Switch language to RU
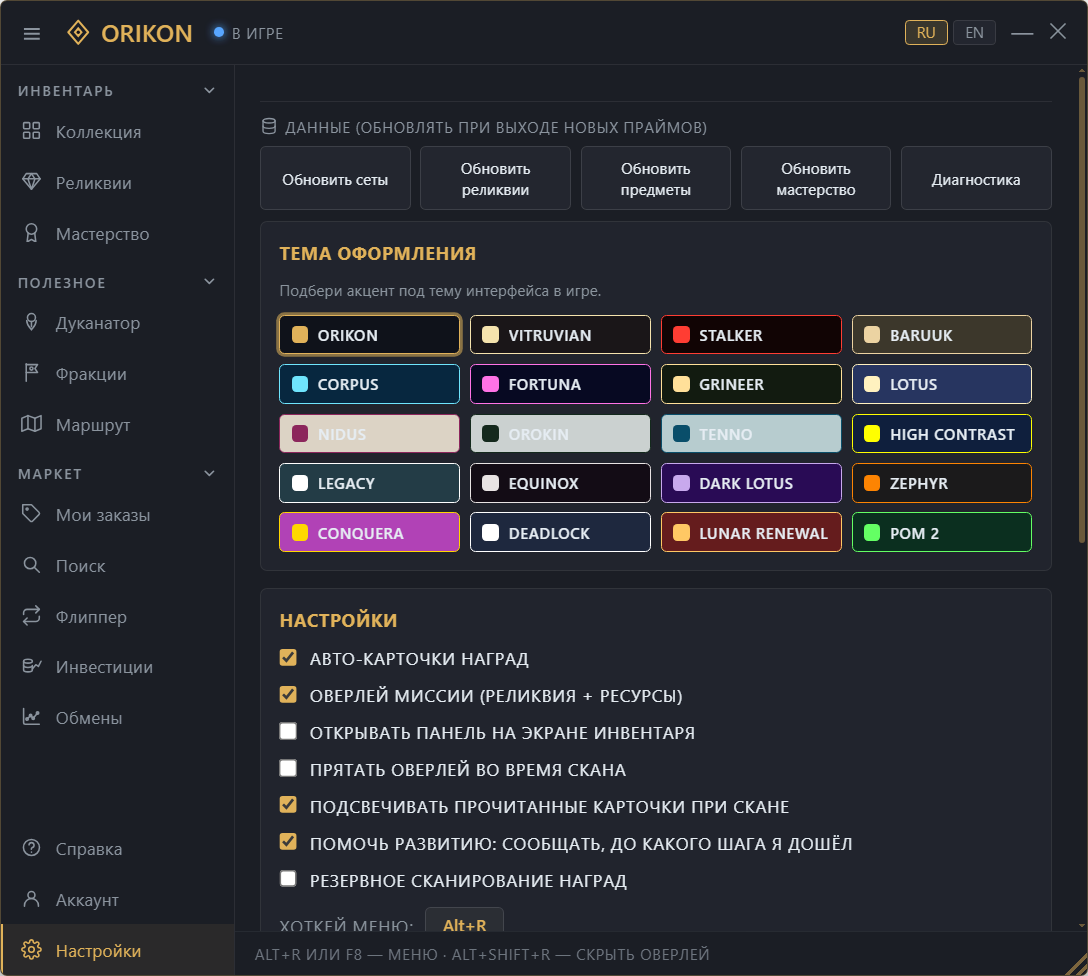This screenshot has height=976, width=1088. click(x=926, y=33)
